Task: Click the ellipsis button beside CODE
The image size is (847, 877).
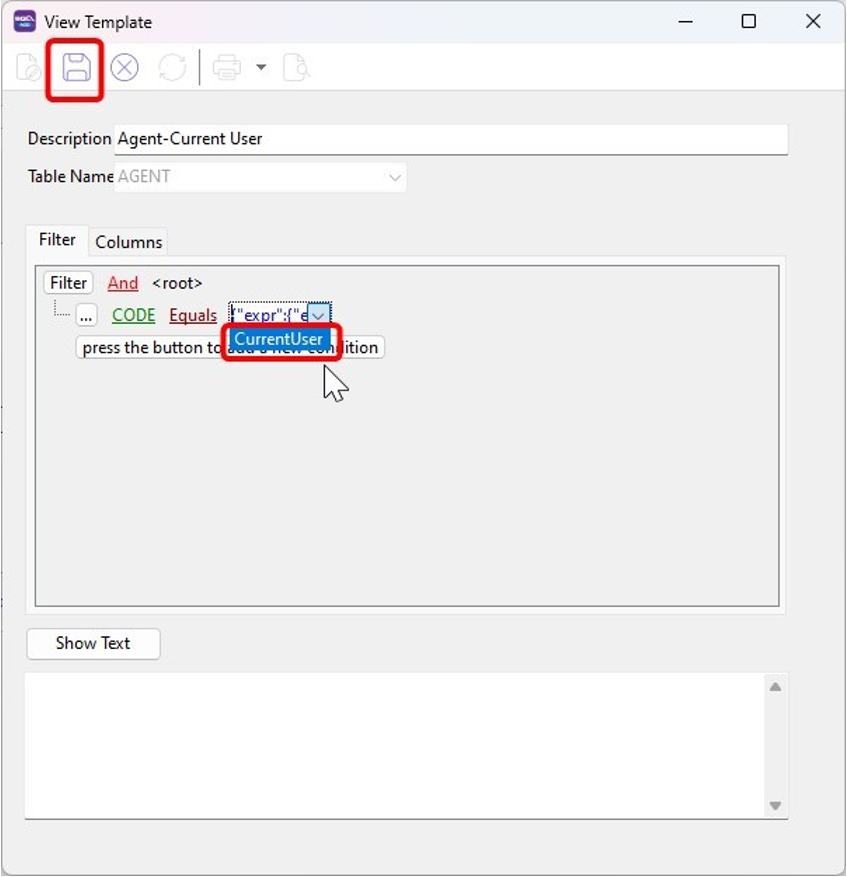Action: [86, 315]
